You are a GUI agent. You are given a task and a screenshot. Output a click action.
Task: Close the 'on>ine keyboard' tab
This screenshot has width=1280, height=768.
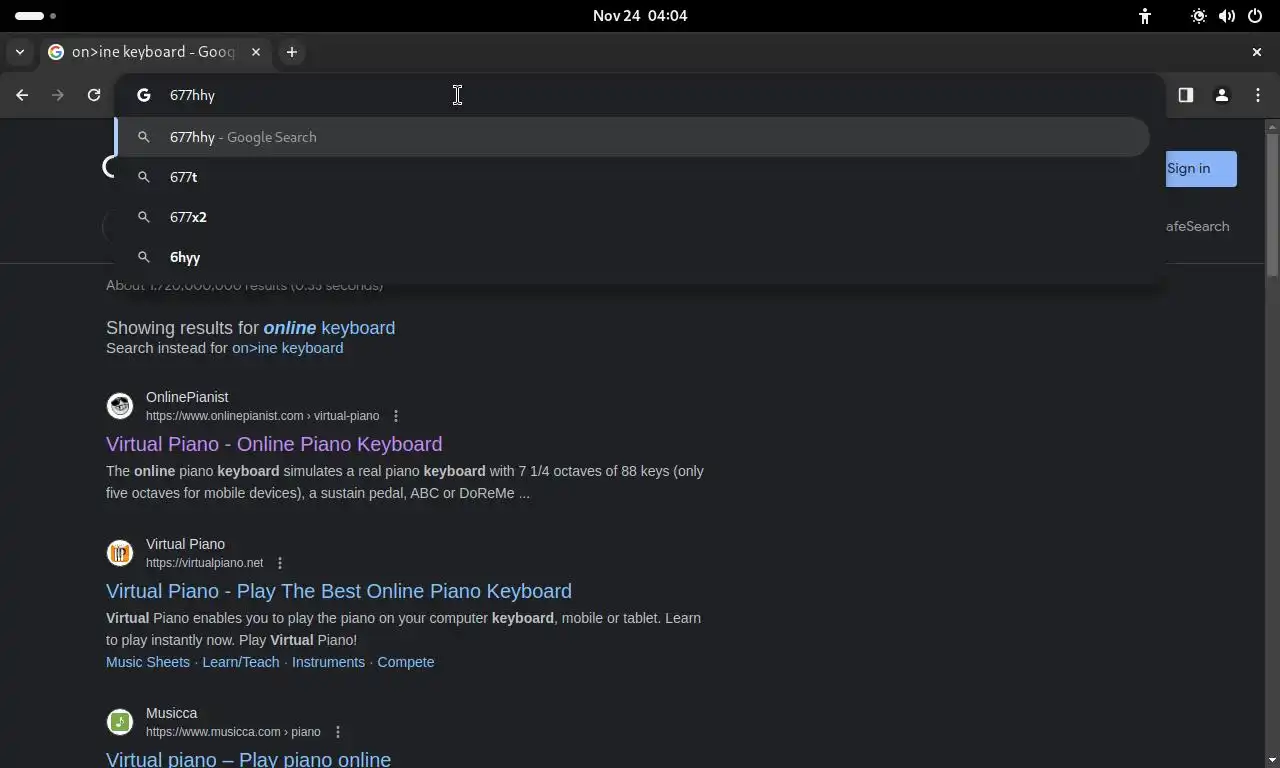coord(256,52)
